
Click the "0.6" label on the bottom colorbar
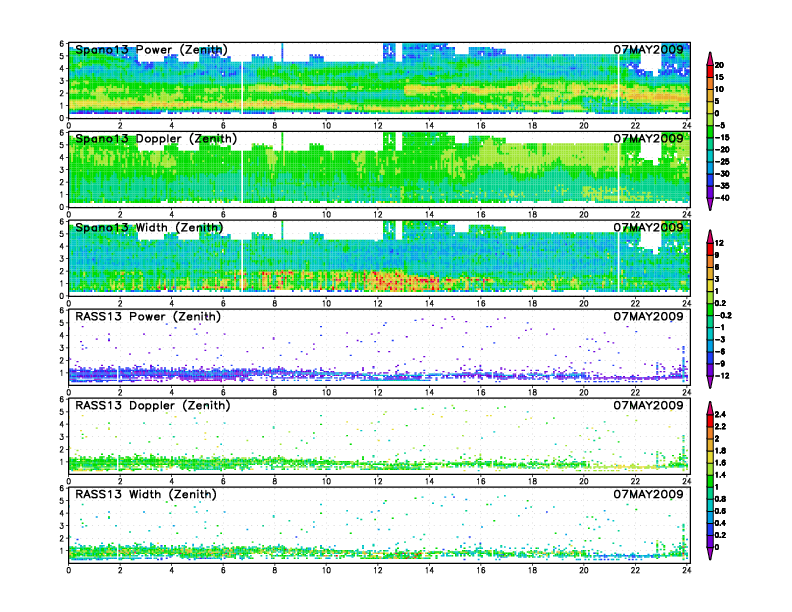point(720,511)
